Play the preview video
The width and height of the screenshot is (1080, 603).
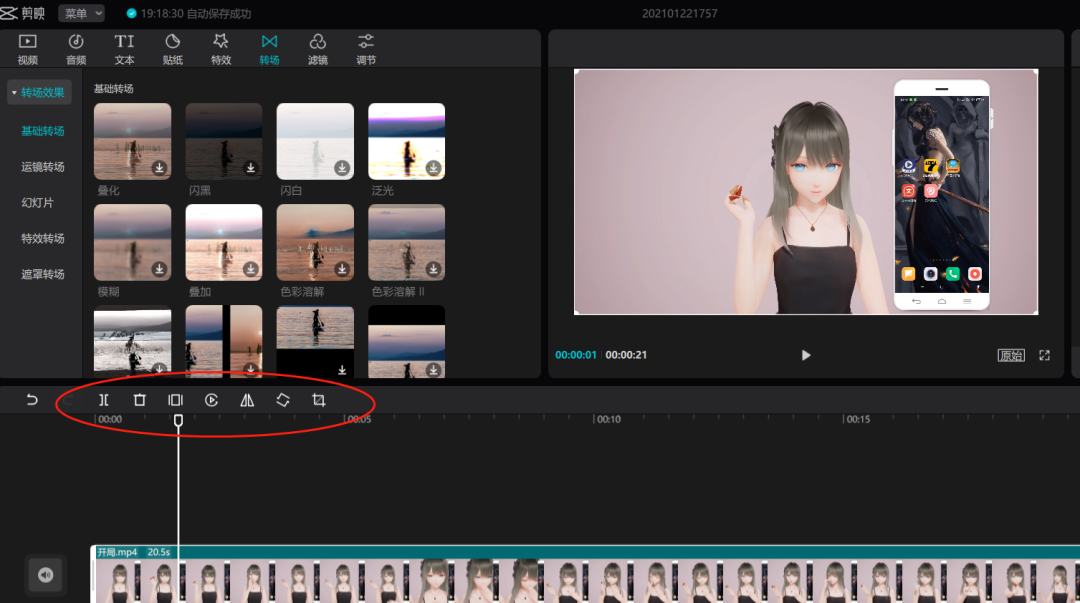[x=806, y=355]
